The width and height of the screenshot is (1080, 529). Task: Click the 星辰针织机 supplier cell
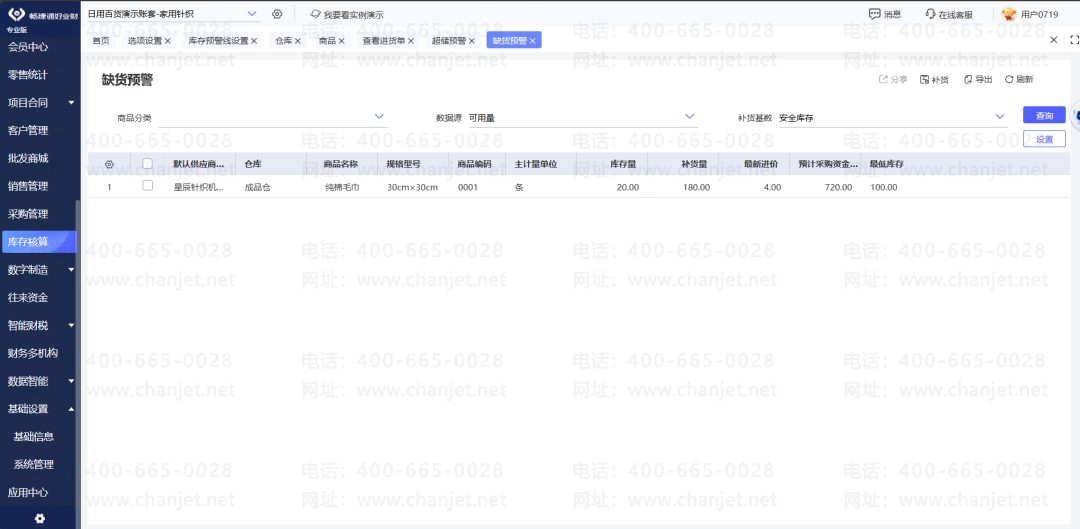click(x=199, y=187)
